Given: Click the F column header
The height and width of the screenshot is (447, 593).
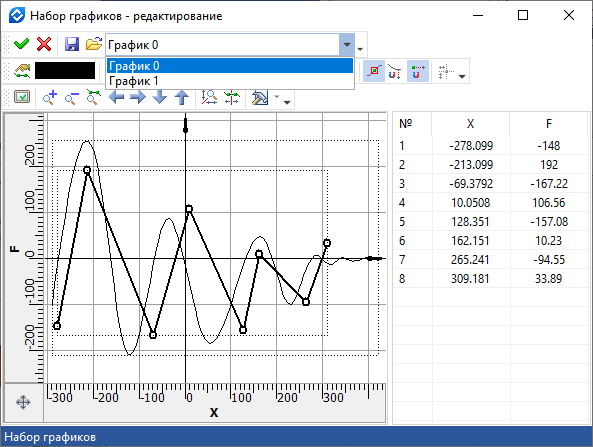Looking at the screenshot, I should 549,124.
